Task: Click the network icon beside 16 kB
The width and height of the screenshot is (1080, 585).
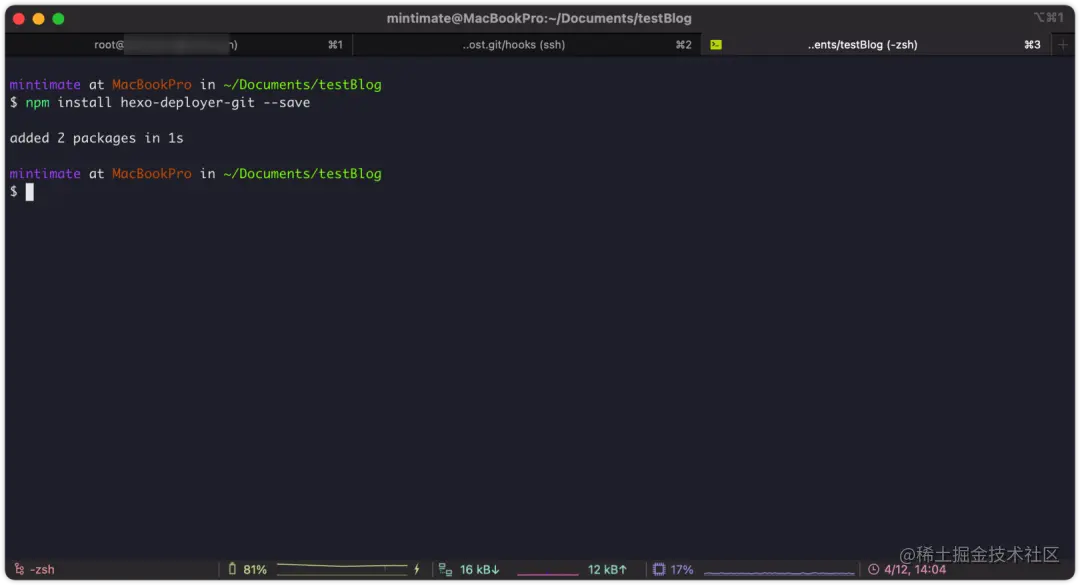Action: (445, 569)
